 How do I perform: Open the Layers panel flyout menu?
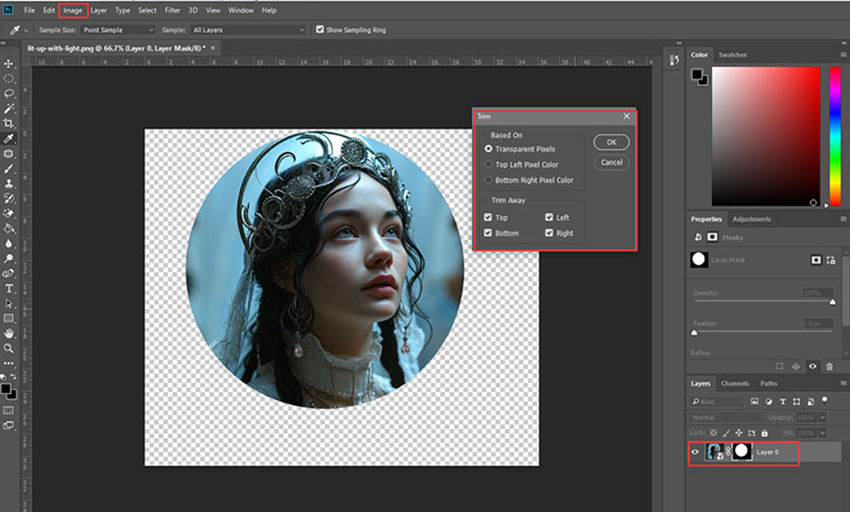(843, 383)
